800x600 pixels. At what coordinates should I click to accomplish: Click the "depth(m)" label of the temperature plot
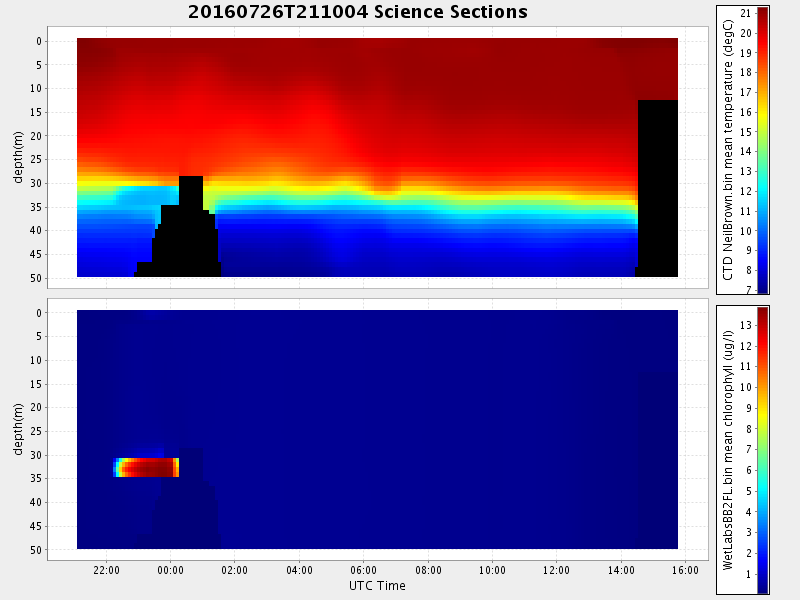pyautogui.click(x=18, y=158)
